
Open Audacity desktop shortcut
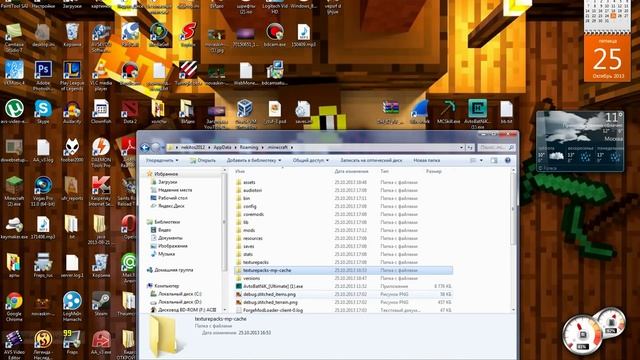(x=72, y=111)
